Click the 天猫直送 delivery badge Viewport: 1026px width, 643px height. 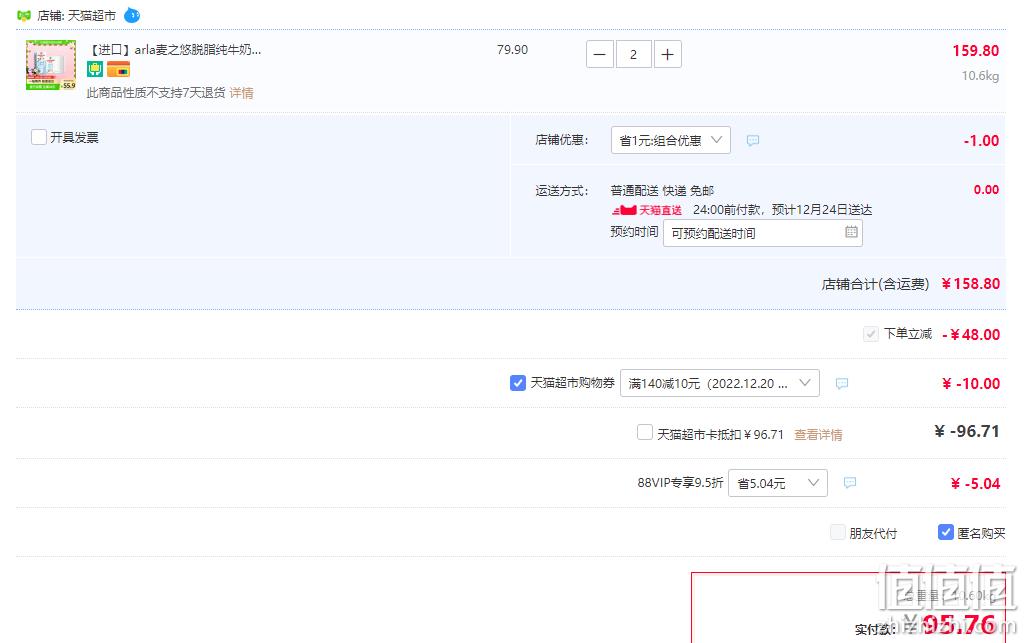click(x=646, y=210)
